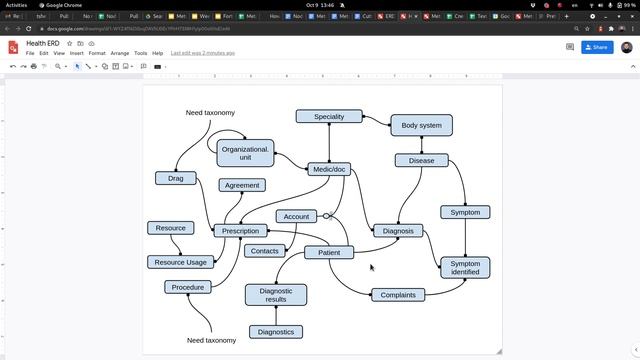Select the Body system entity box
This screenshot has width=640, height=360.
click(x=422, y=125)
